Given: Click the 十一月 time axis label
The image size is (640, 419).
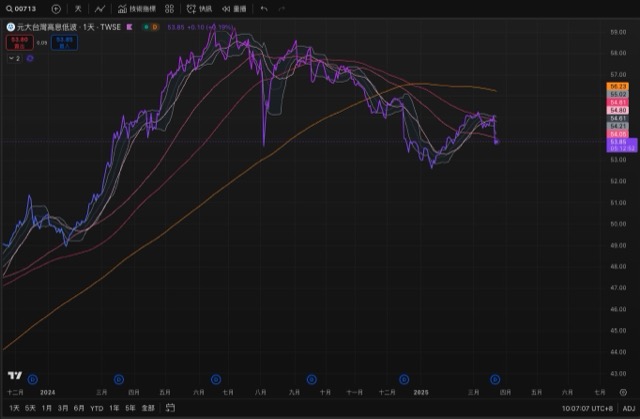Looking at the screenshot, I should point(354,392).
